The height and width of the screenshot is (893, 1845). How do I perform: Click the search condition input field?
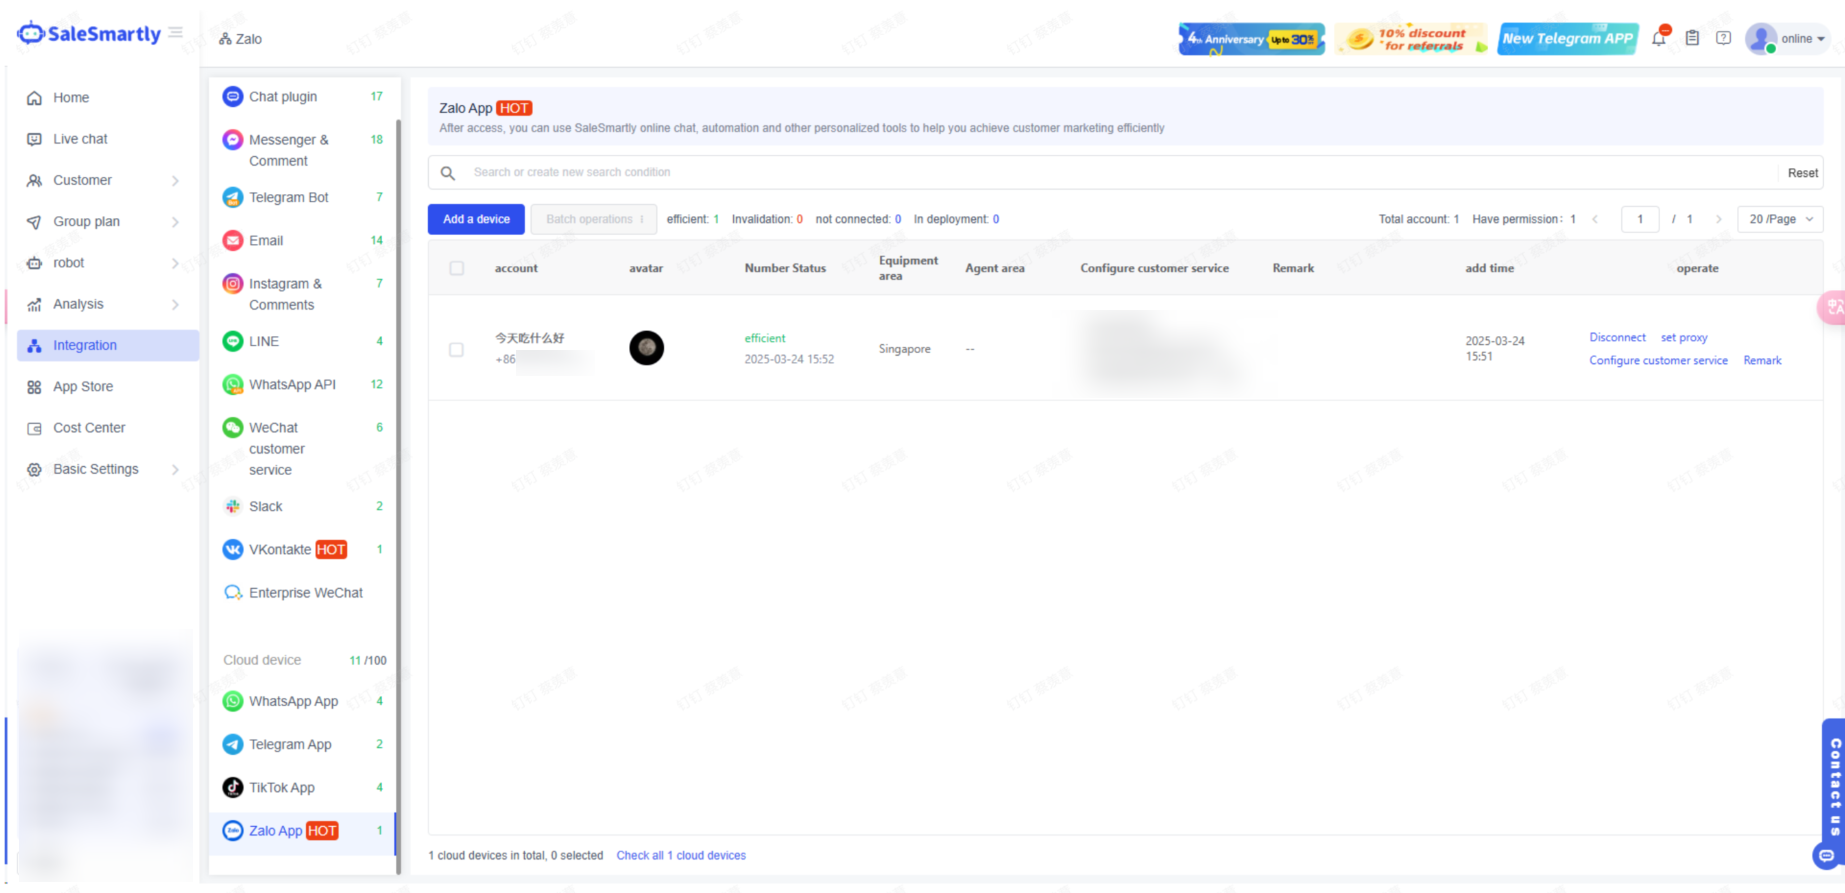point(1120,173)
